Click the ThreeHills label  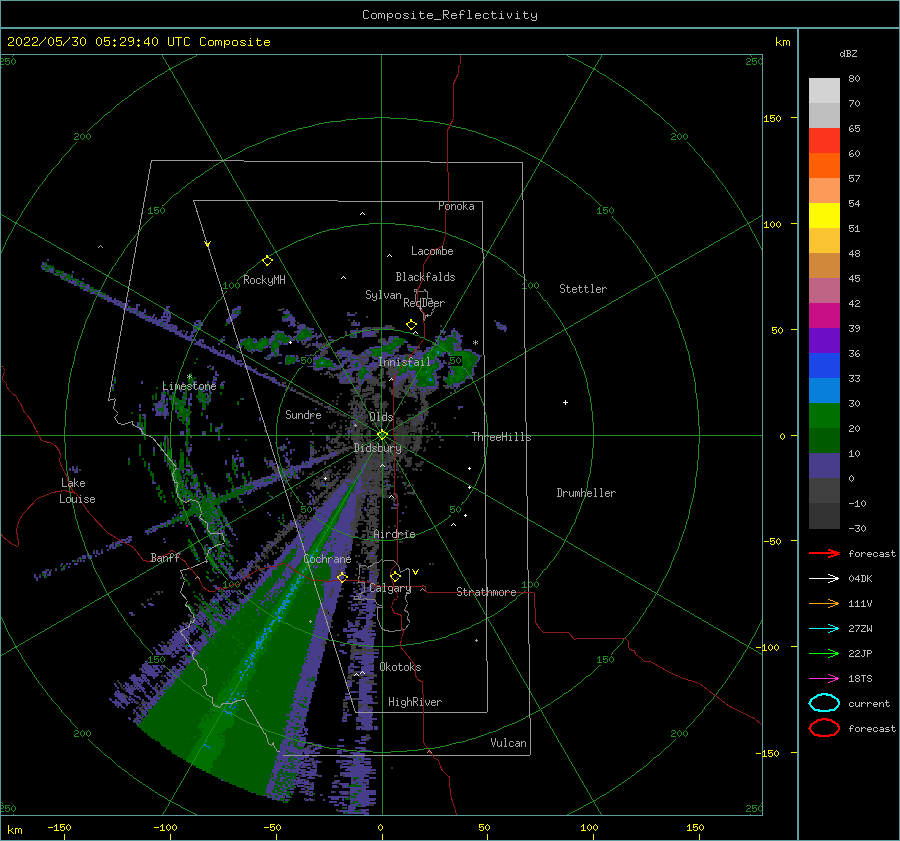pyautogui.click(x=502, y=437)
